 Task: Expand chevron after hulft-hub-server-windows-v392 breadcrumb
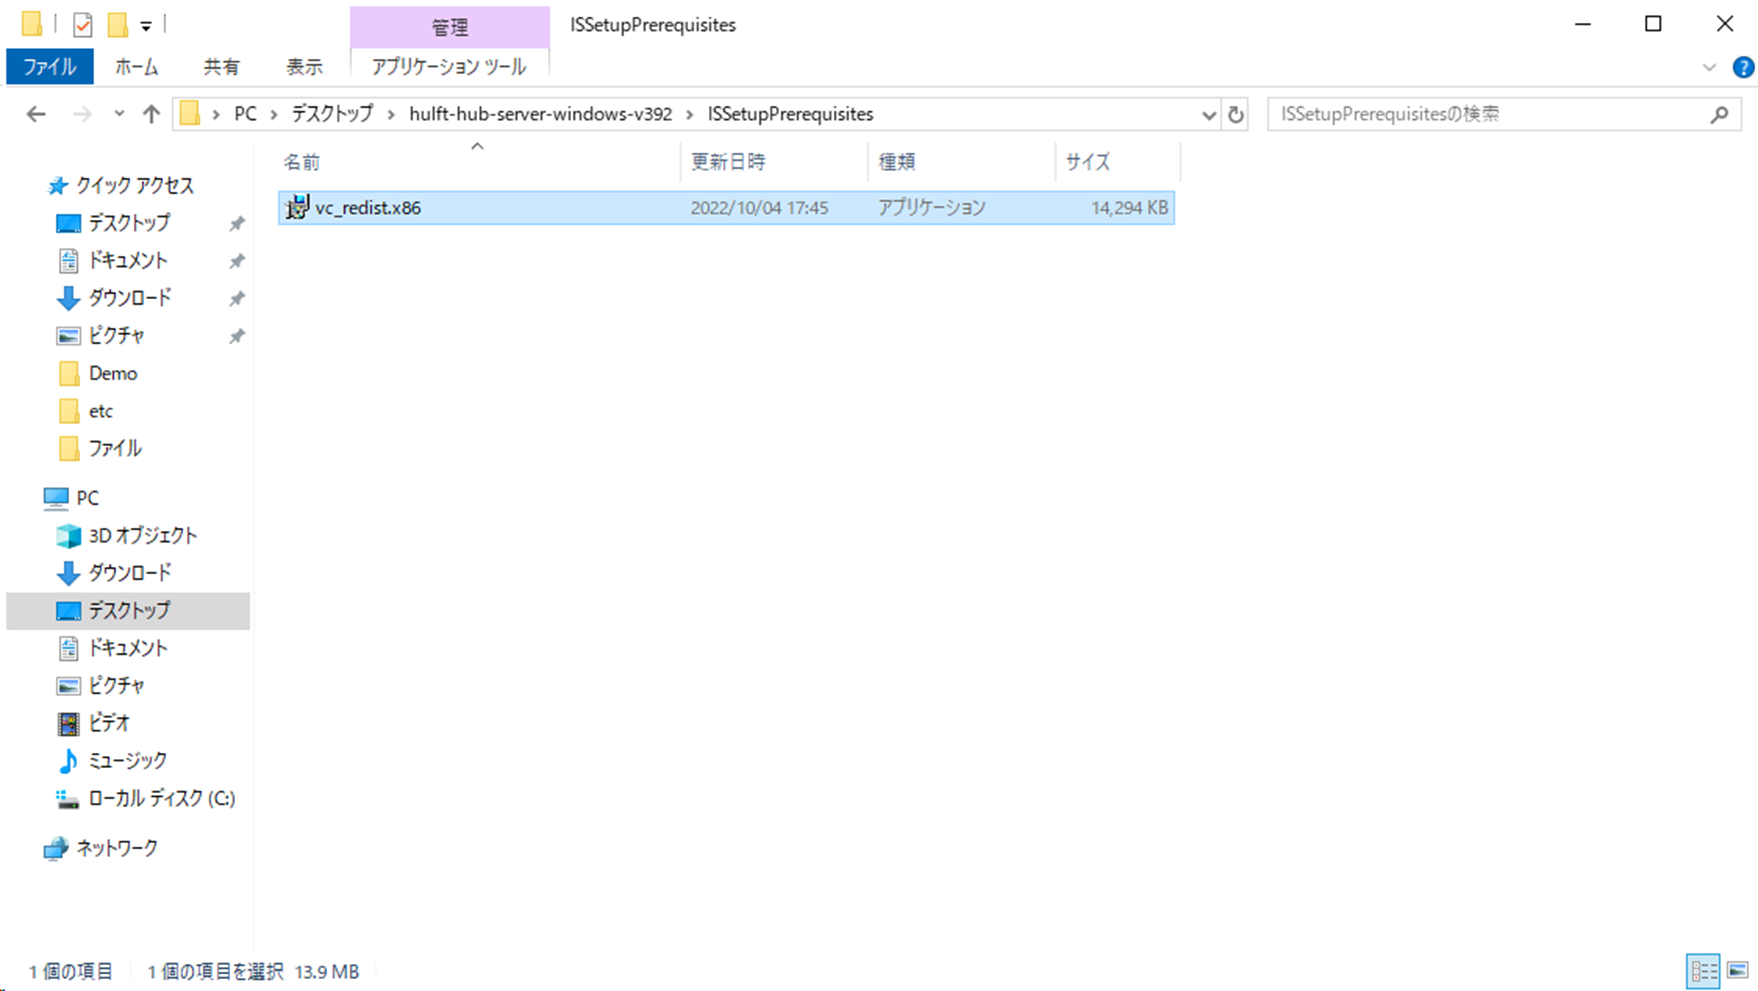click(x=689, y=114)
